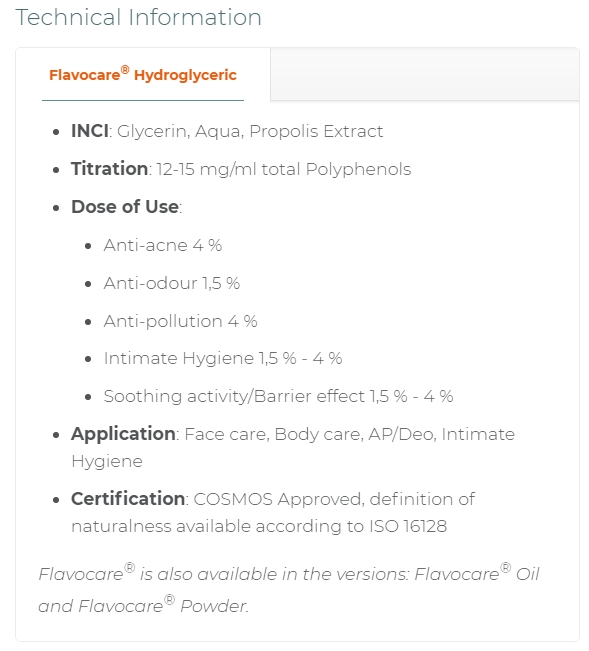Click the italic Flavocare Oil mention
The height and width of the screenshot is (651, 589).
point(477,573)
